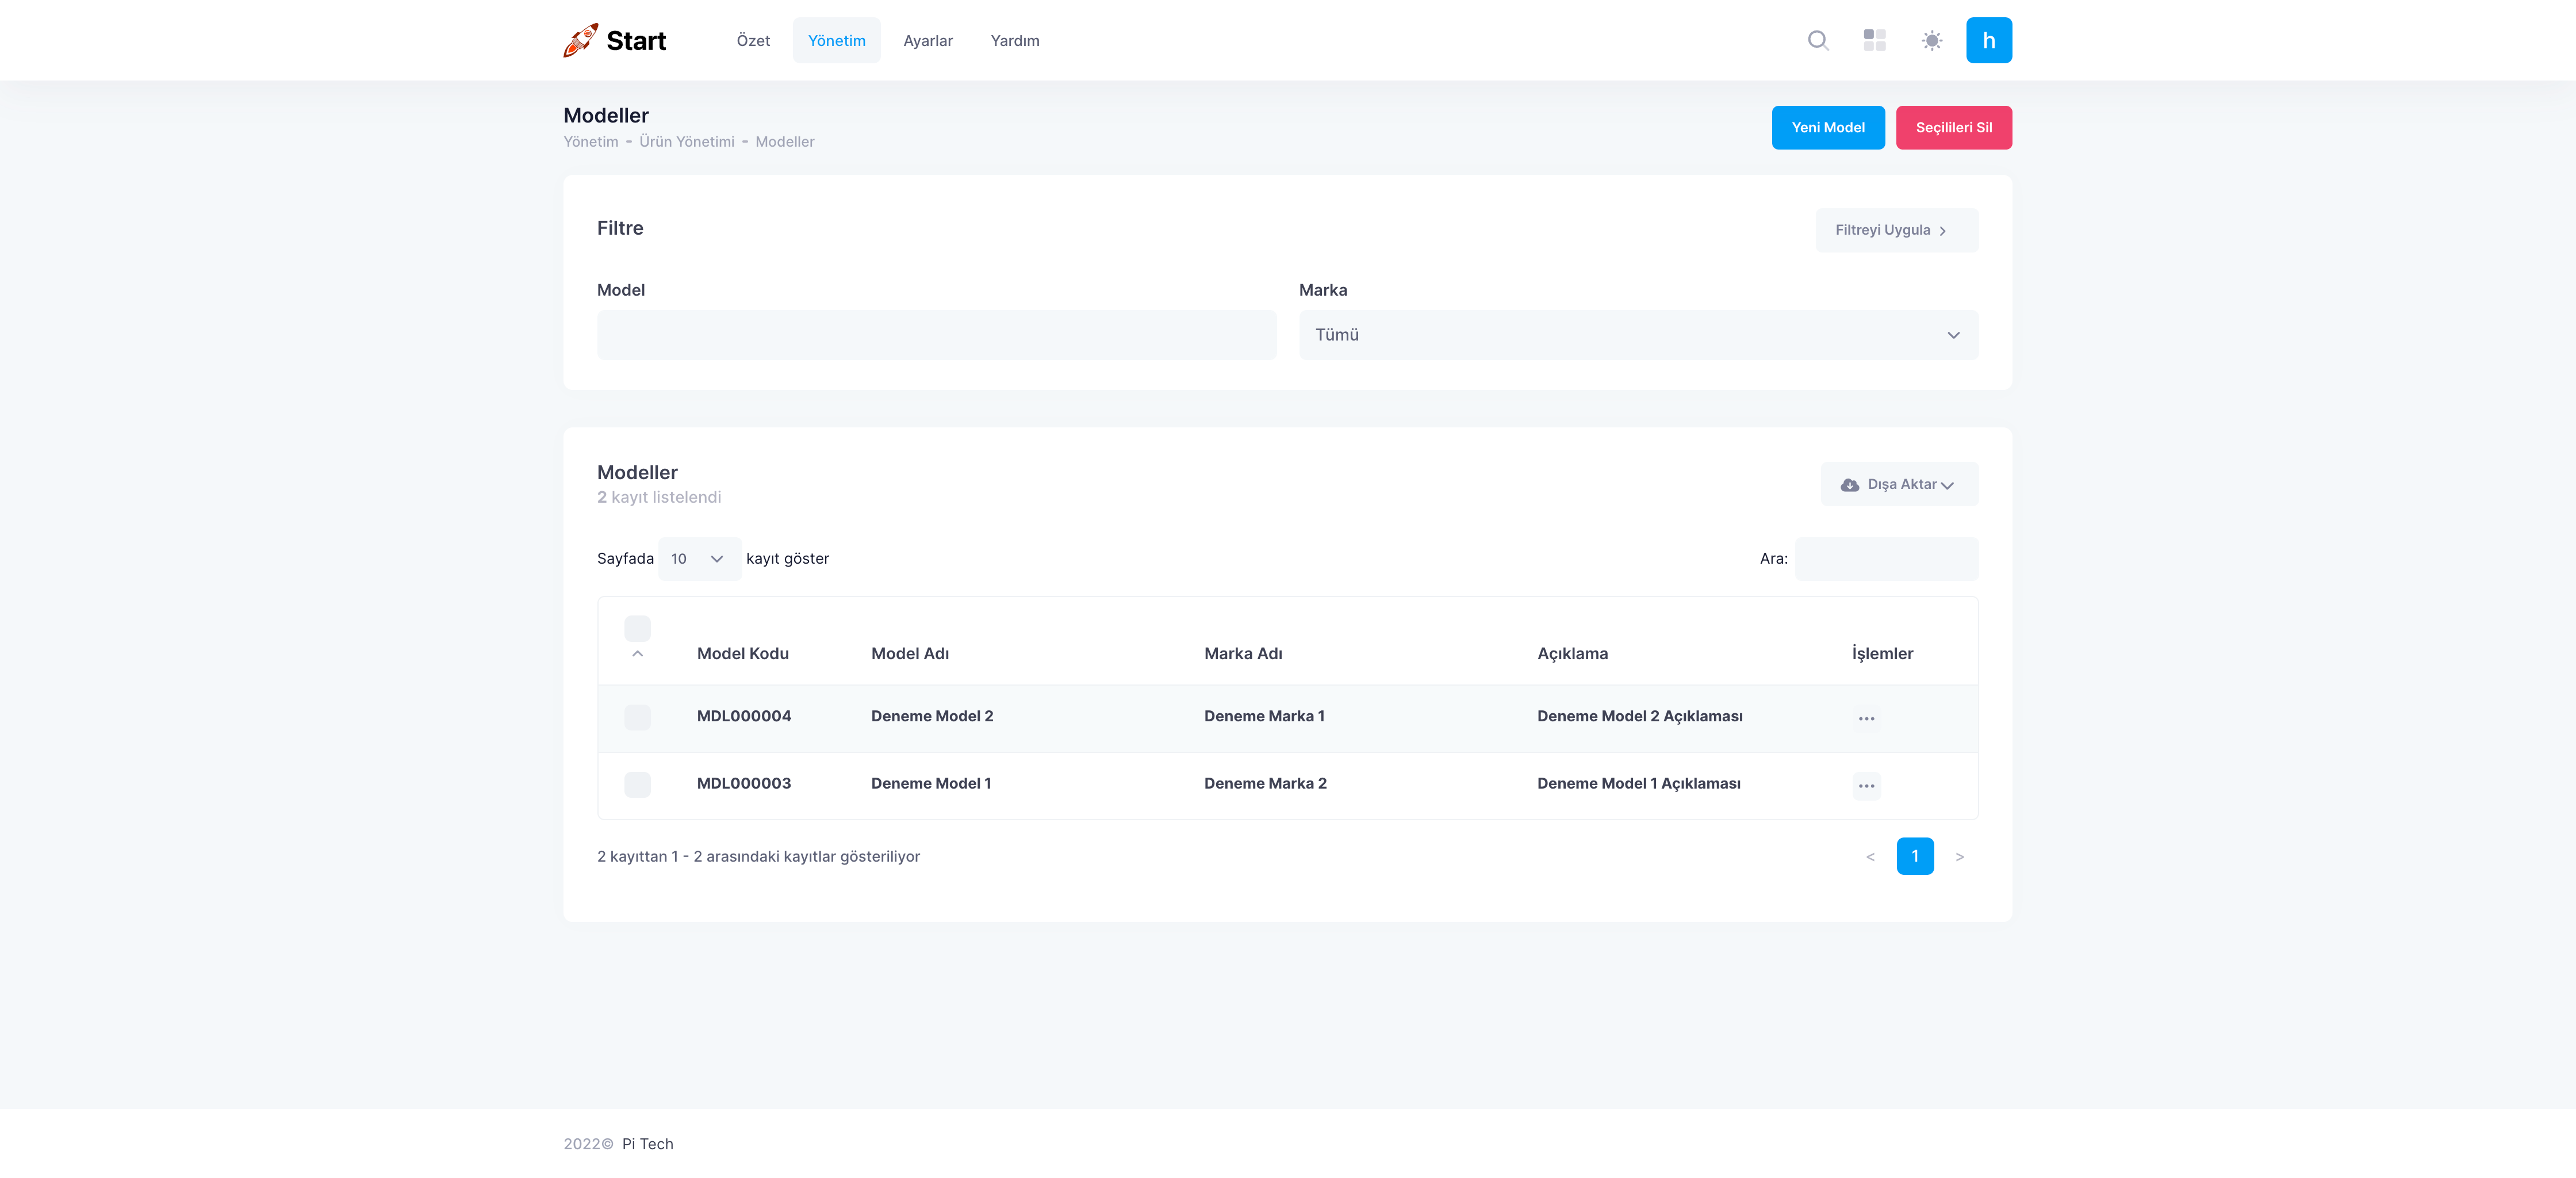Viewport: 2576px width, 1178px height.
Task: Select the Deneme Model 1 row checkbox
Action: click(x=637, y=784)
